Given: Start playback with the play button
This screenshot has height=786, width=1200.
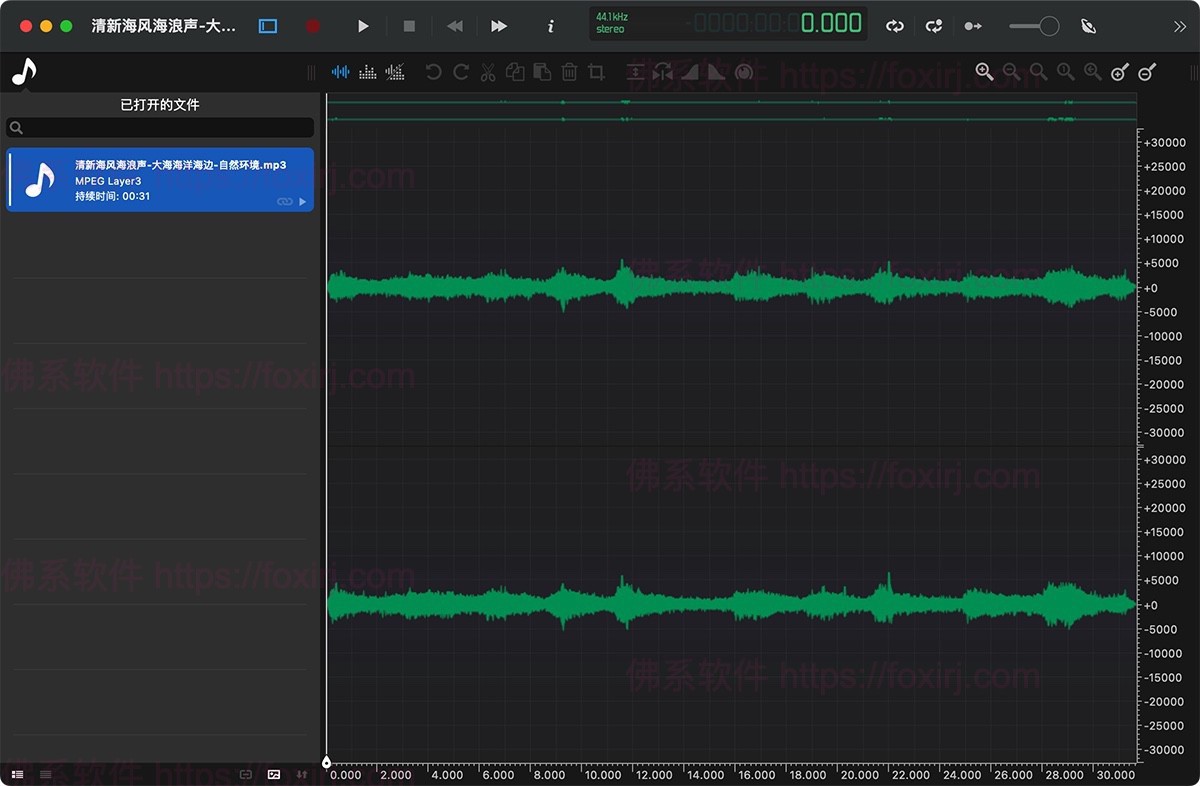Looking at the screenshot, I should (364, 26).
